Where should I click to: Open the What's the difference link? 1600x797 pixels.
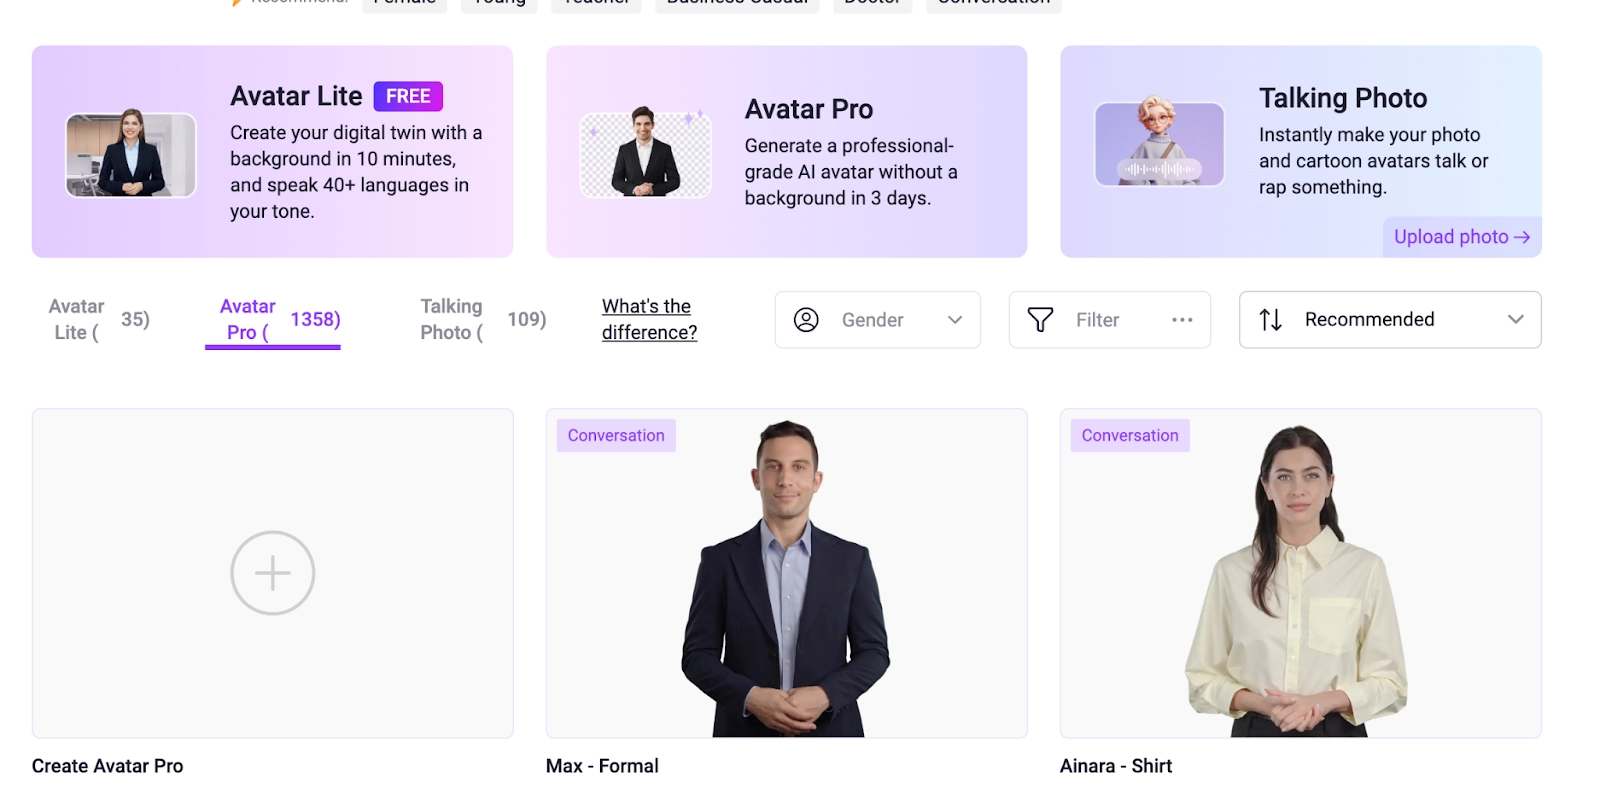[649, 320]
